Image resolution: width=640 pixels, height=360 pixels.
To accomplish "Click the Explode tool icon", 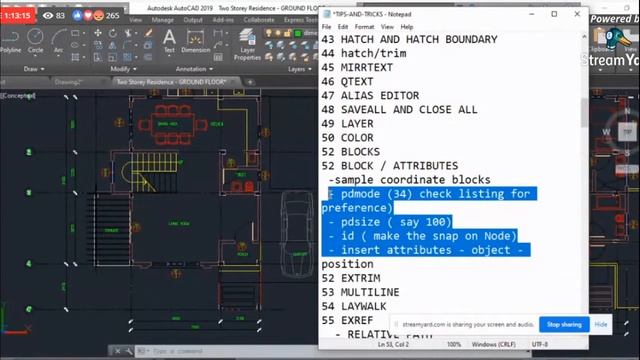I will tap(148, 45).
